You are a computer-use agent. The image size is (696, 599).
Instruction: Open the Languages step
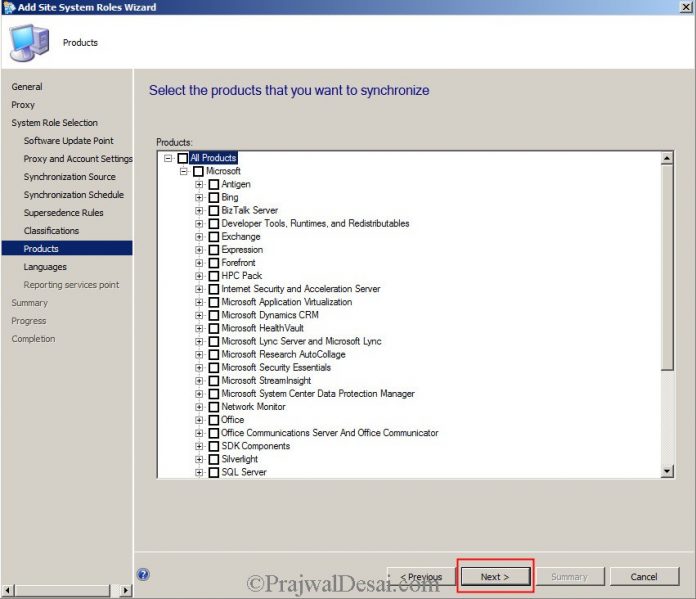[x=45, y=267]
